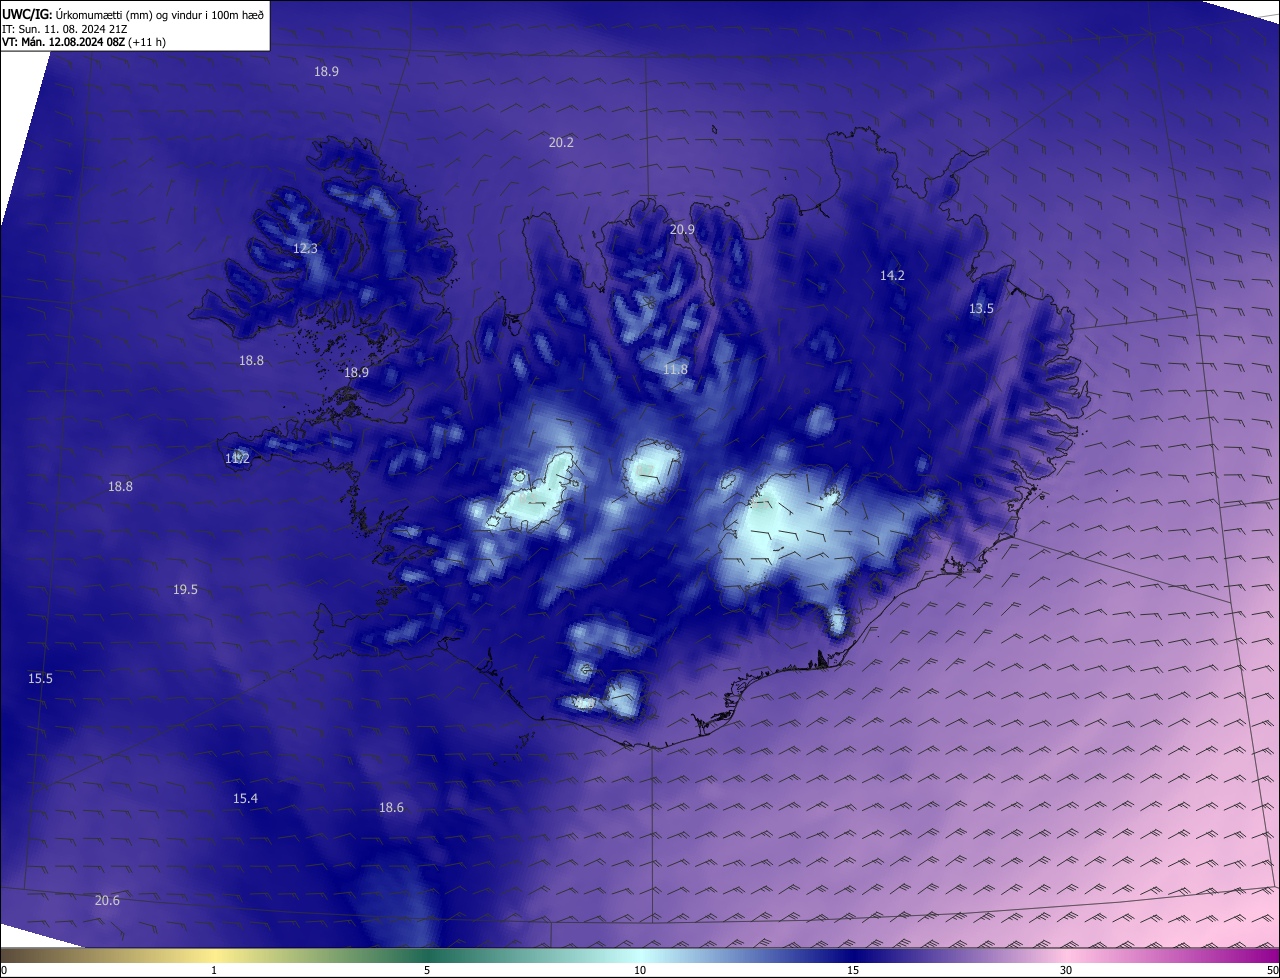Click the color scale tick label 50
This screenshot has width=1280, height=978.
1272,971
